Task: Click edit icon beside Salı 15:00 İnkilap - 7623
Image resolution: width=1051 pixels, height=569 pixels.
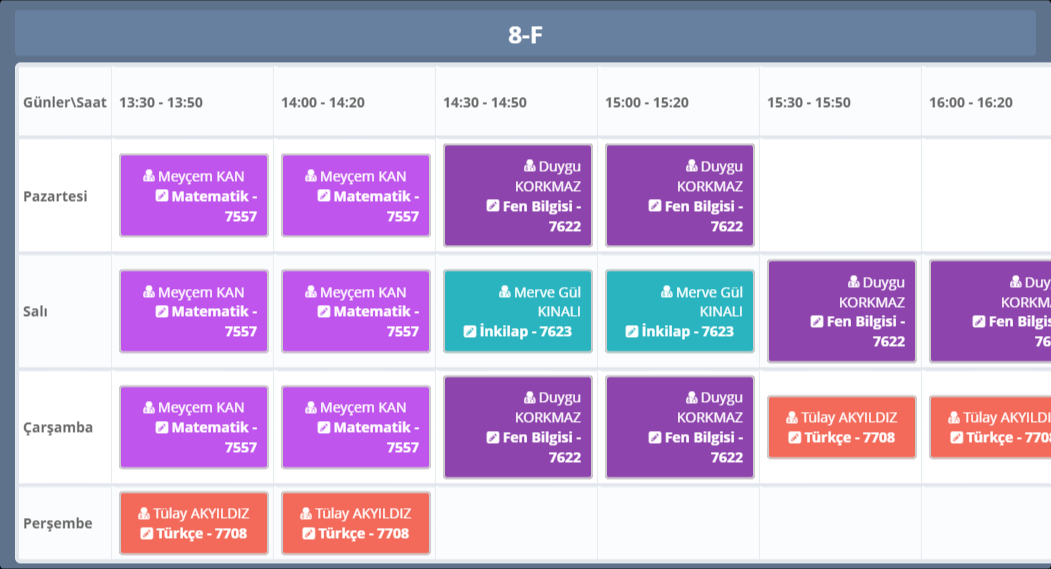Action: [x=631, y=331]
